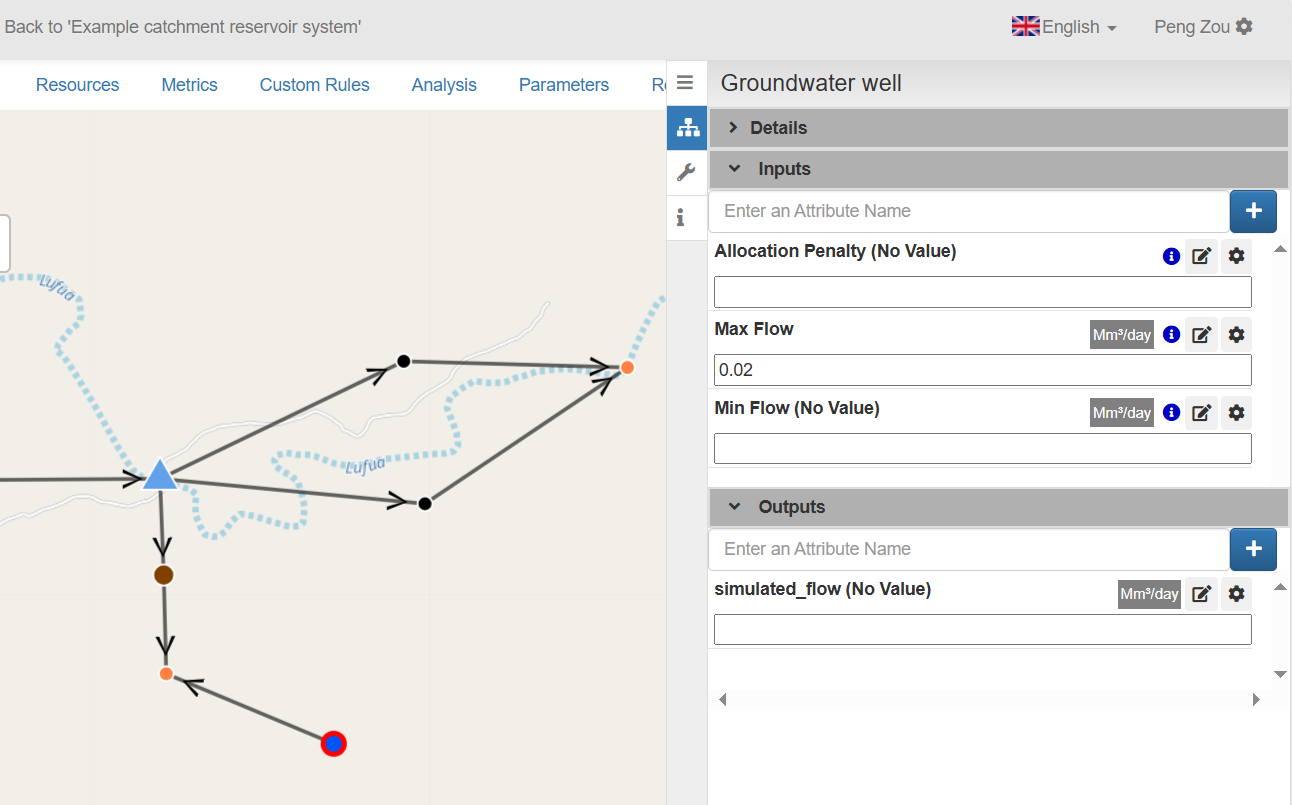Switch to the Metrics tab
Image resolution: width=1292 pixels, height=805 pixels.
click(x=189, y=85)
